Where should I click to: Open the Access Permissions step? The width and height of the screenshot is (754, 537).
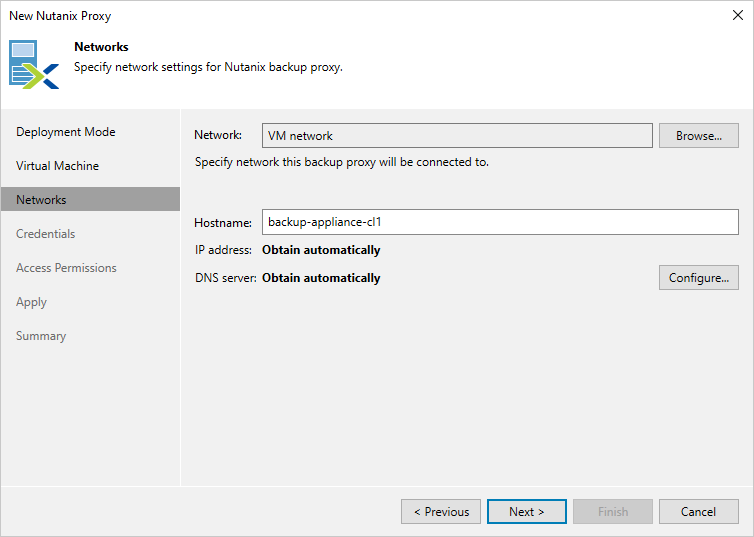66,268
